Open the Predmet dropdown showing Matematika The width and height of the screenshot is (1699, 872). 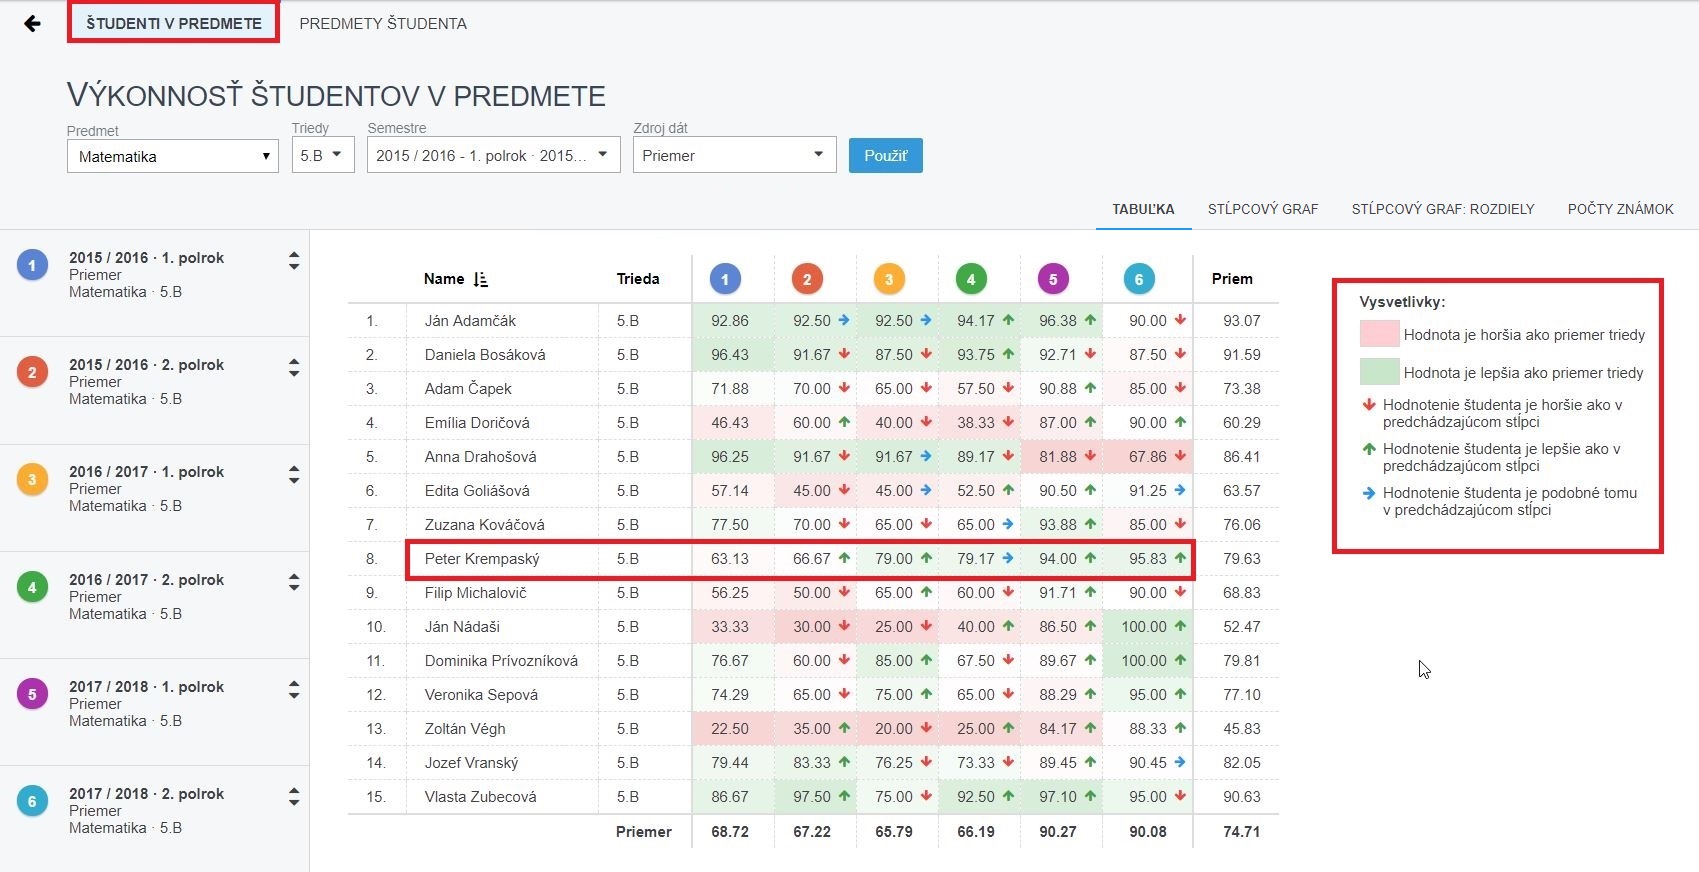pos(172,156)
